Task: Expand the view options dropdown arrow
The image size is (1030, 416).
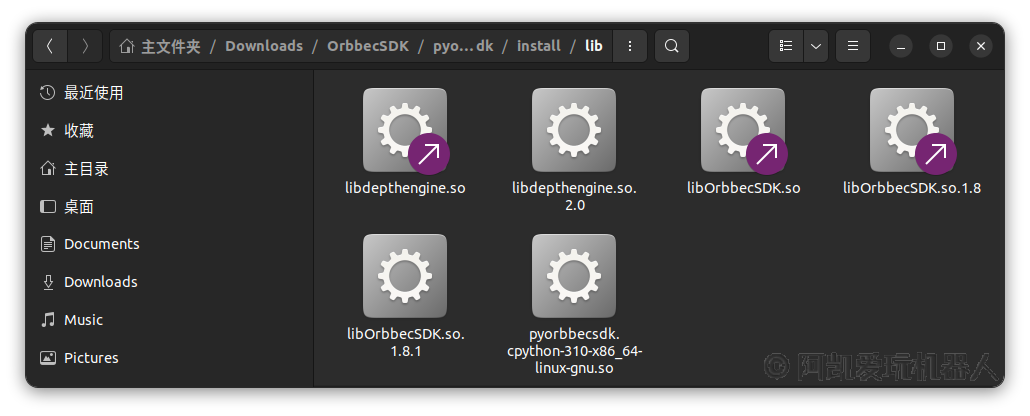Action: point(816,46)
